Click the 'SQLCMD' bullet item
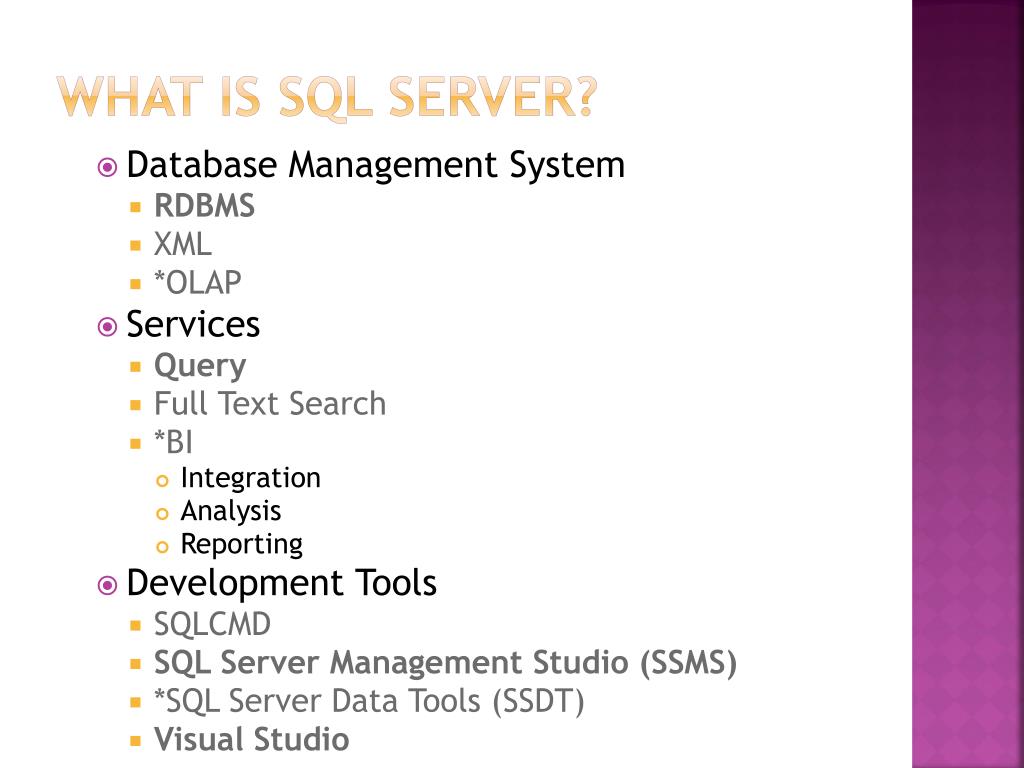 click(x=213, y=624)
